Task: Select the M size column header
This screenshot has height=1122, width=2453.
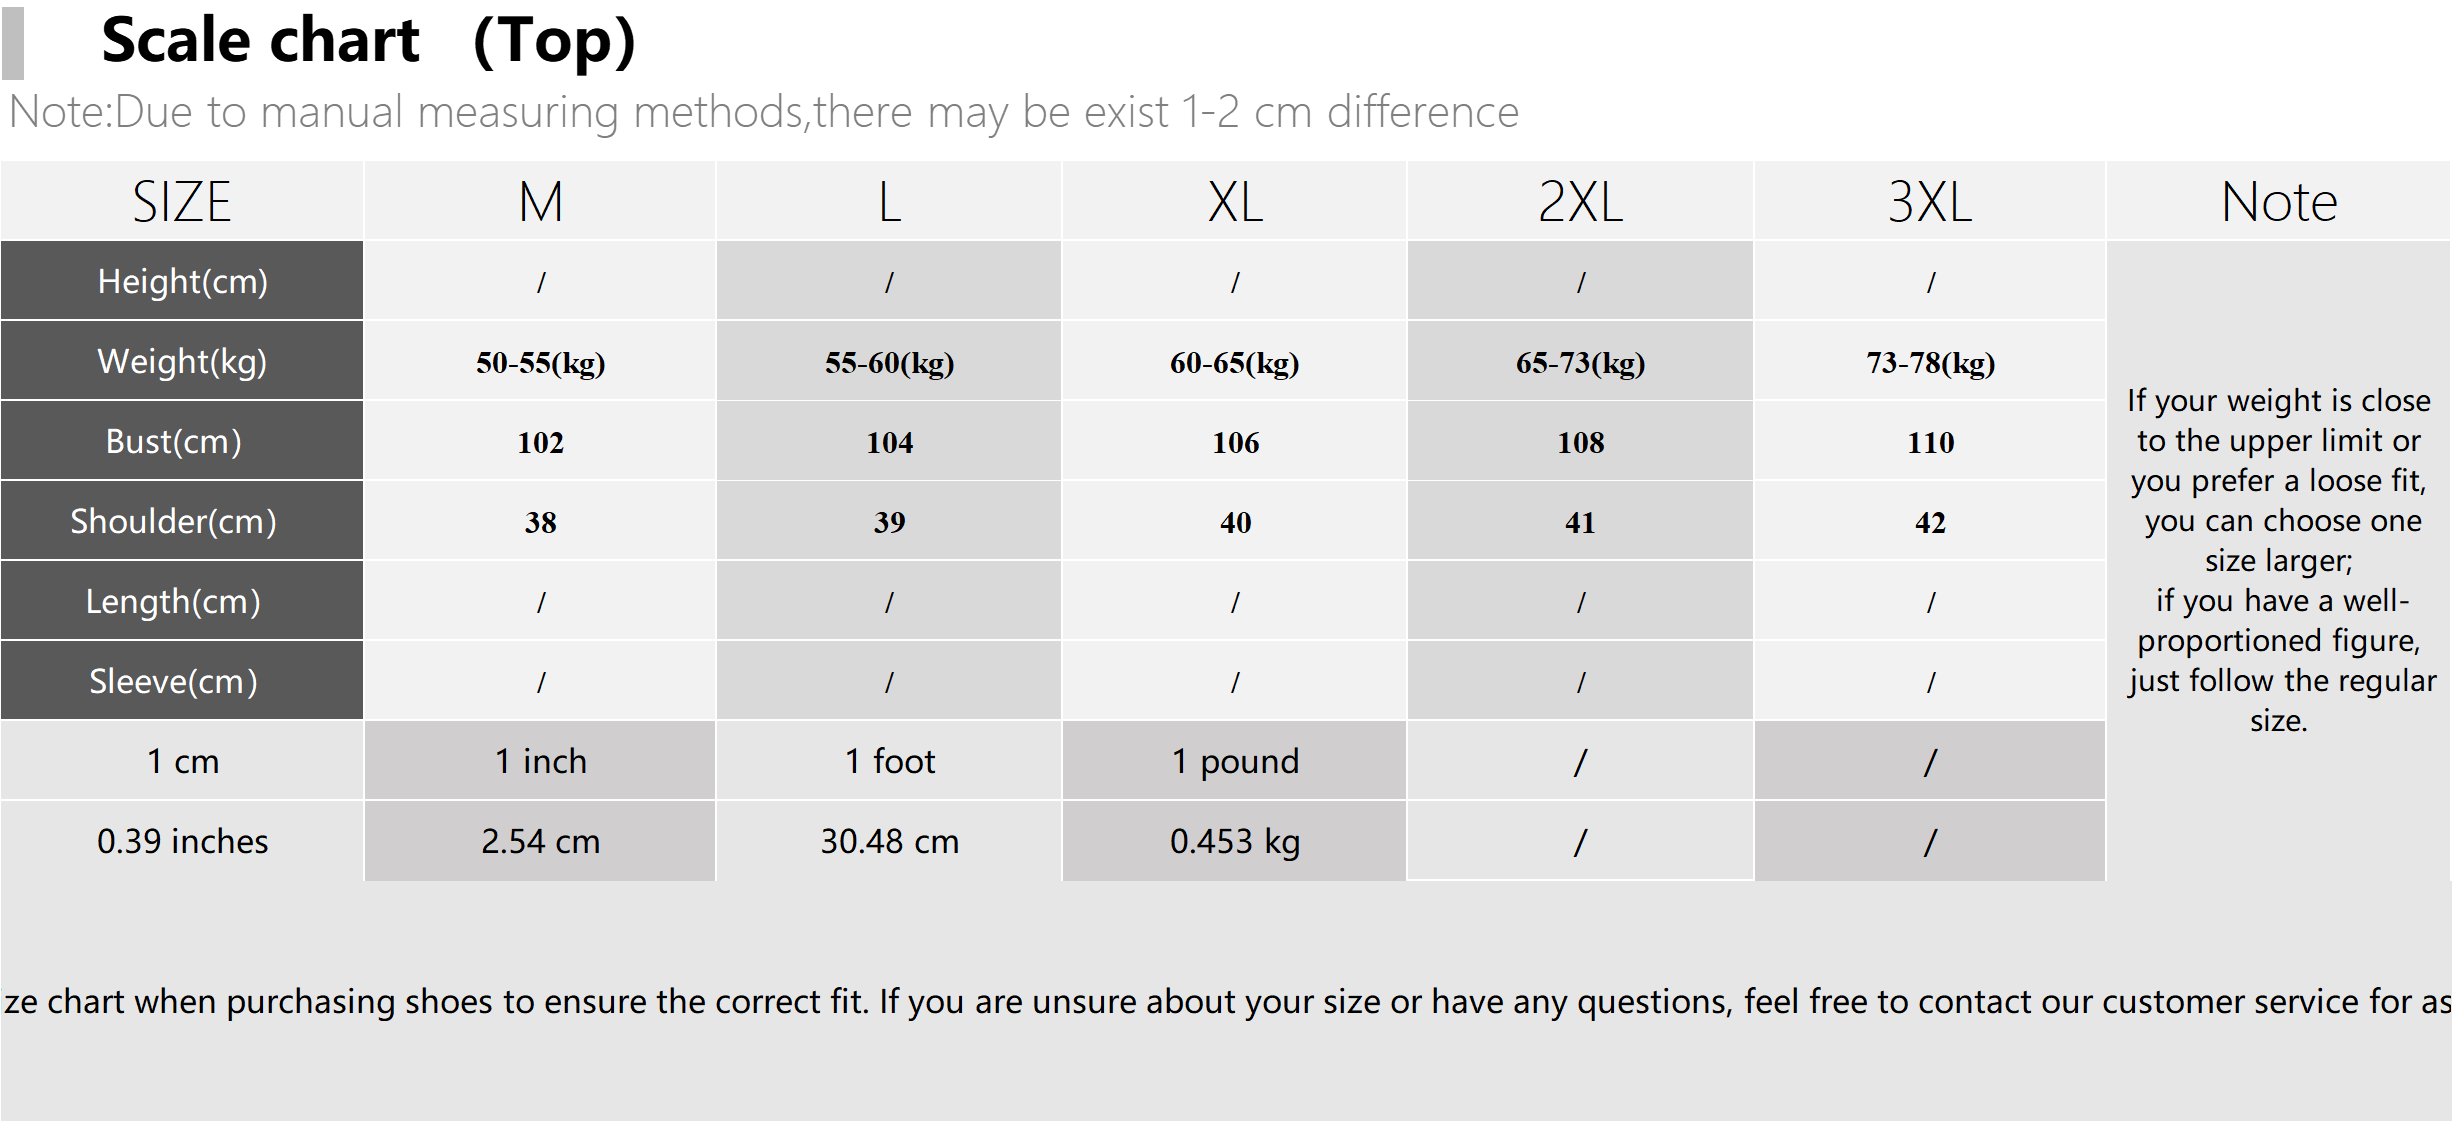Action: [540, 201]
